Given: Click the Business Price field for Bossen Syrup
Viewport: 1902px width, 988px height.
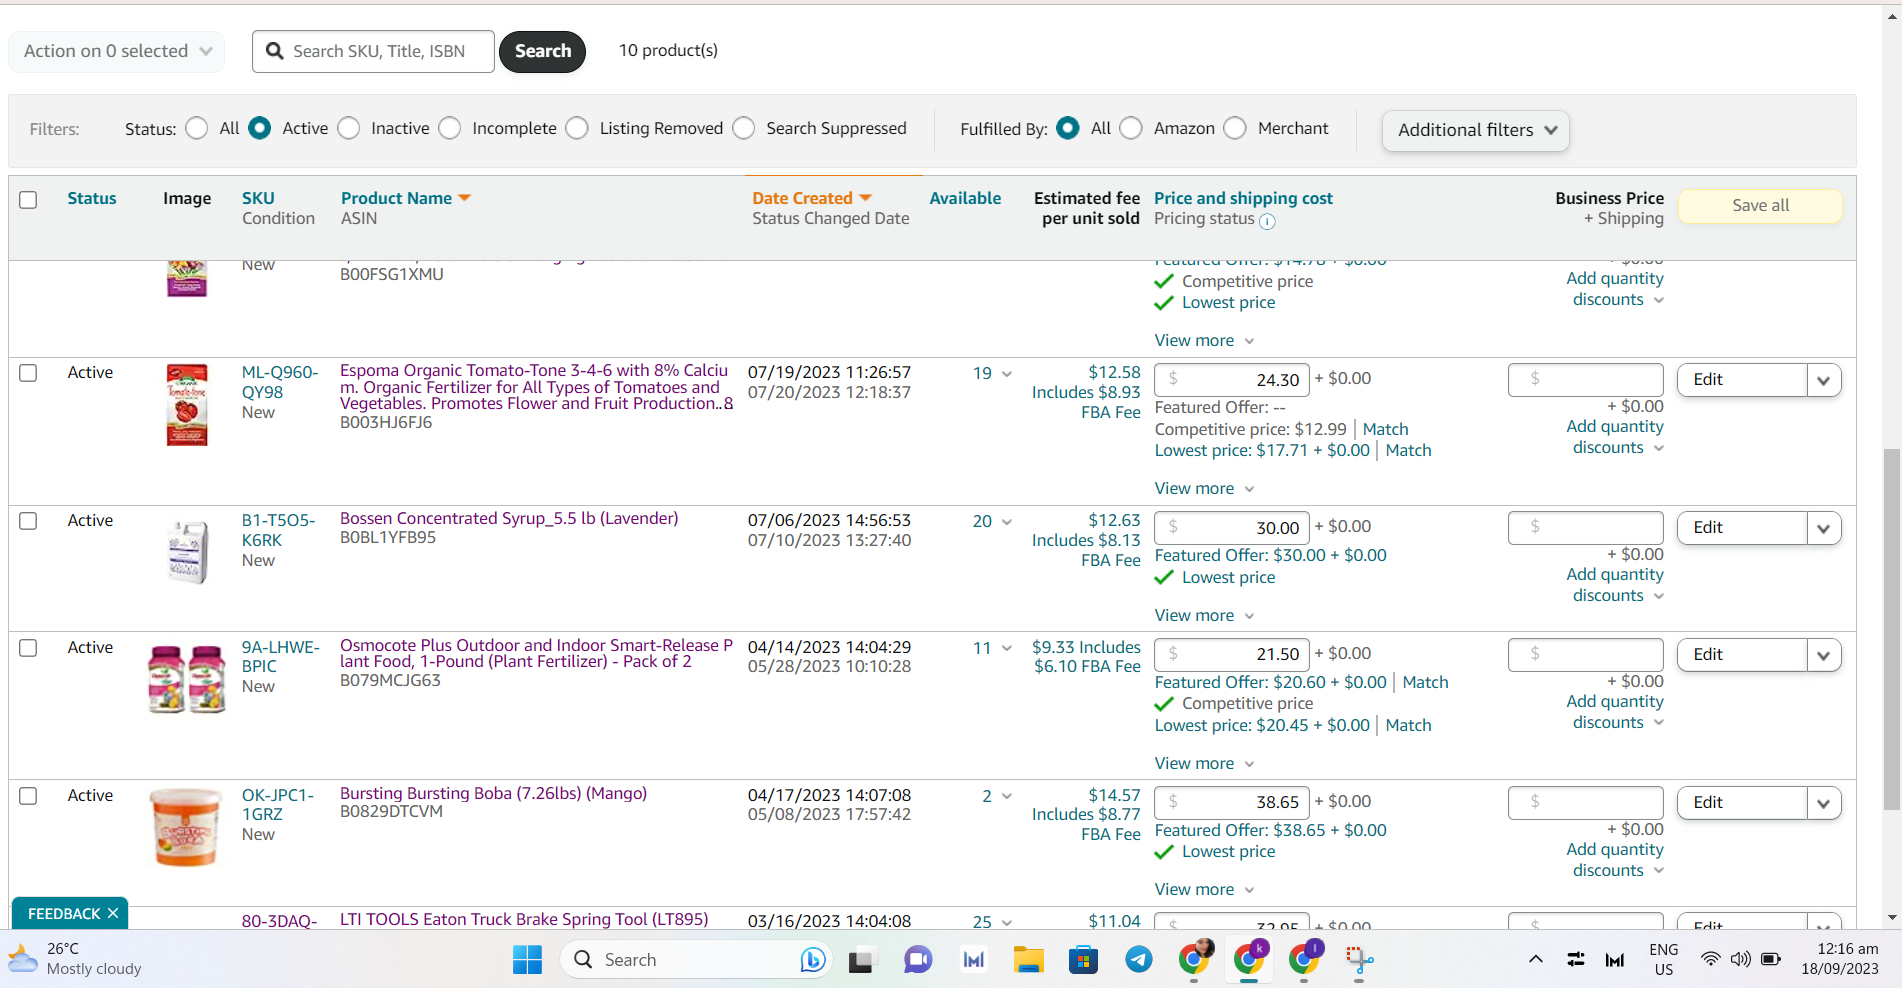Looking at the screenshot, I should (1586, 528).
